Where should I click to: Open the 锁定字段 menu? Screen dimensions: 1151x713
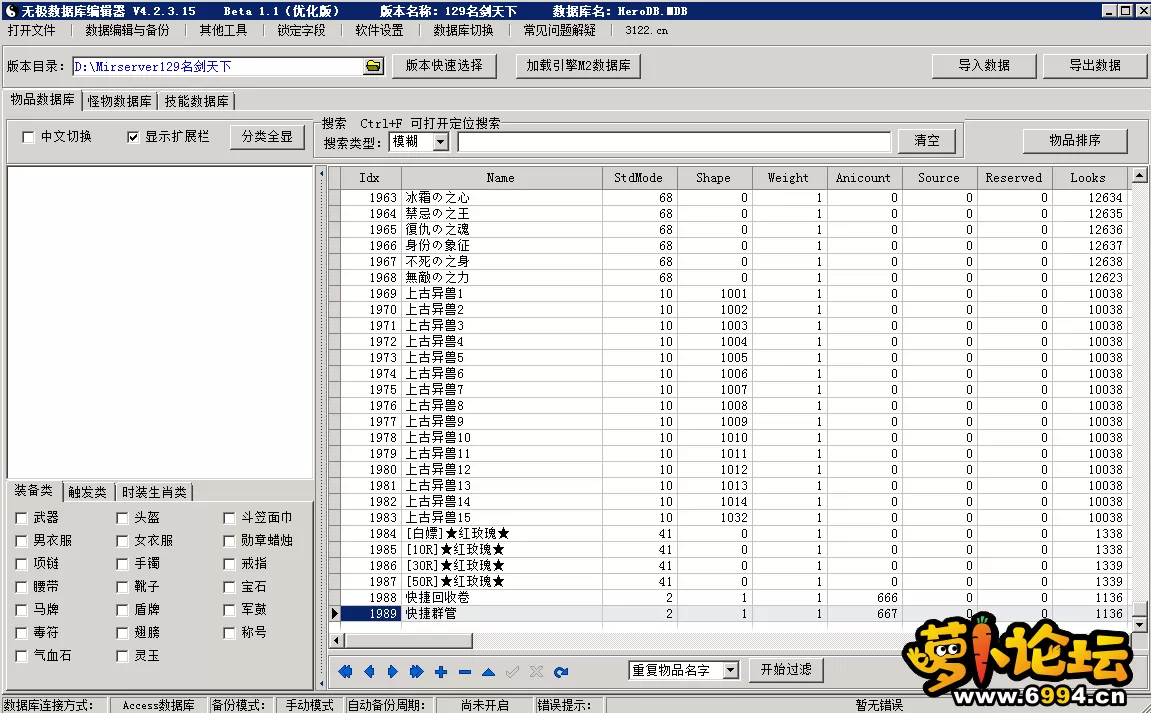[301, 30]
